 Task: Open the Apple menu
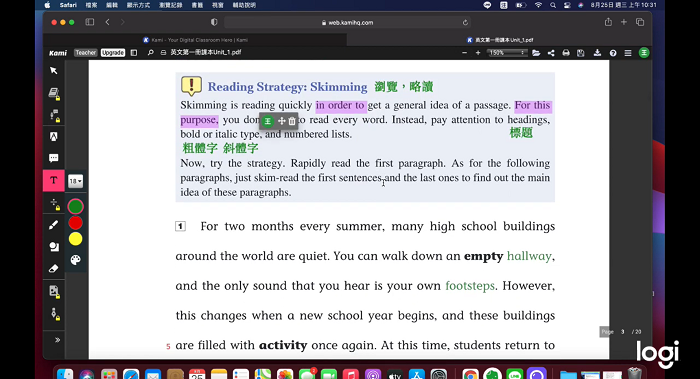pos(47,5)
